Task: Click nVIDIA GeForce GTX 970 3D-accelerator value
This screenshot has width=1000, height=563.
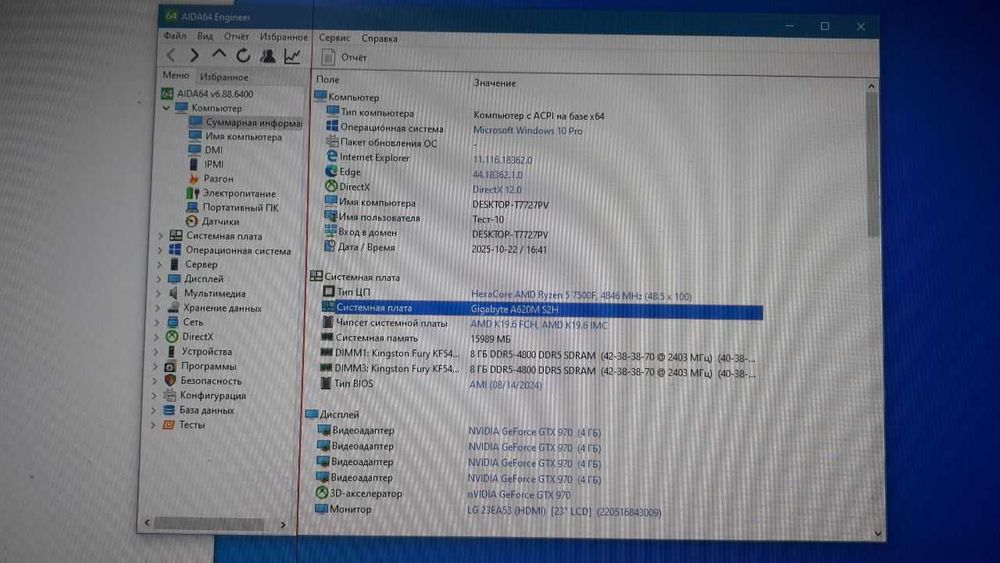Action: point(518,495)
